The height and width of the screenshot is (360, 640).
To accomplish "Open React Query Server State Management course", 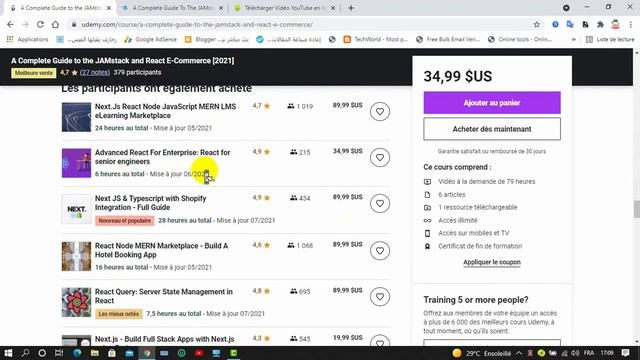I will 164,296.
